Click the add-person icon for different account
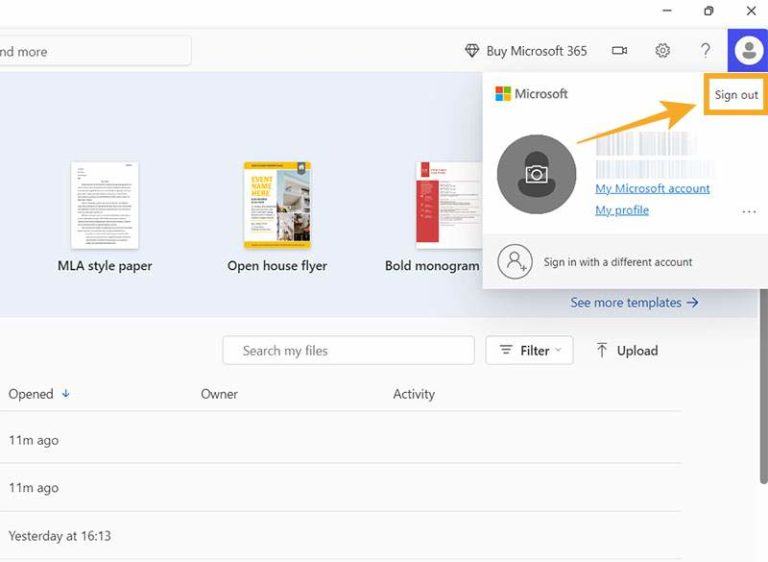 [x=515, y=262]
